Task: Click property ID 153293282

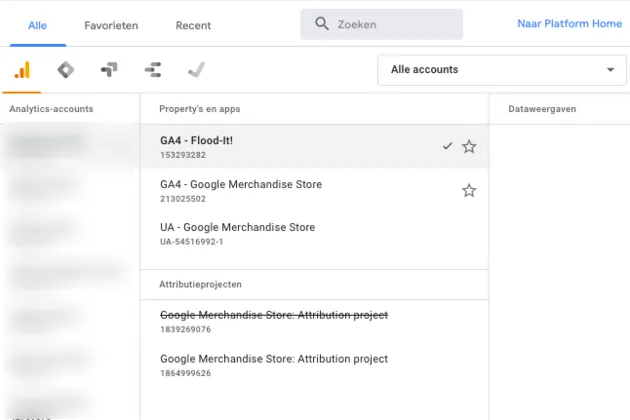Action: pos(183,155)
